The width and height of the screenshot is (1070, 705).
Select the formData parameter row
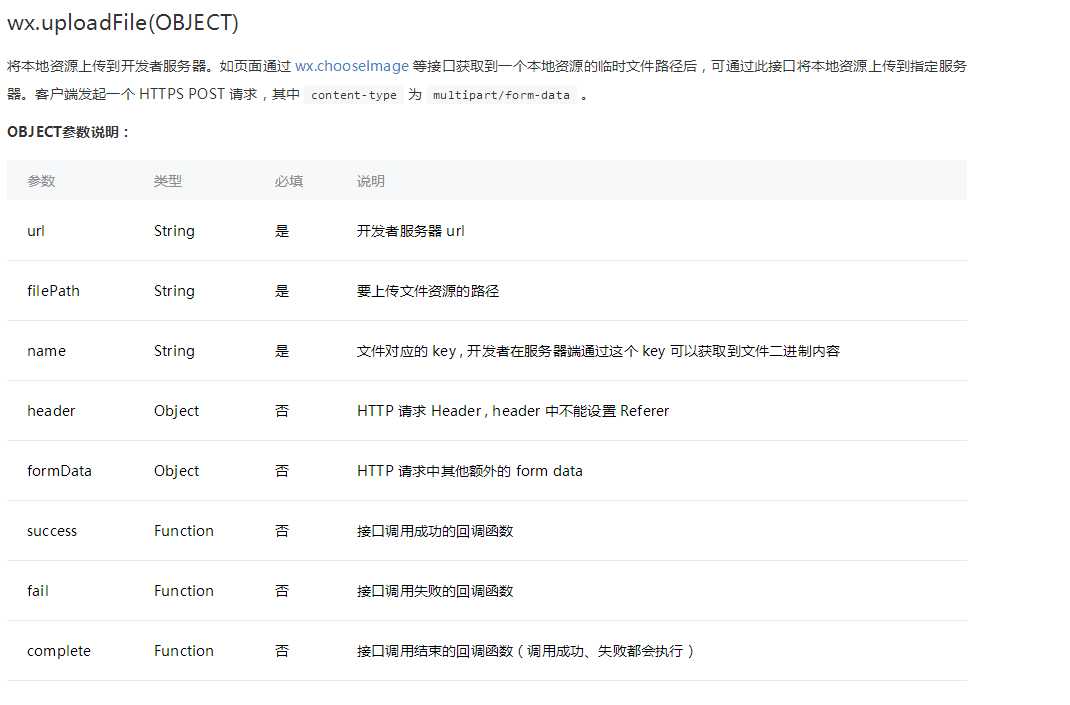[58, 470]
